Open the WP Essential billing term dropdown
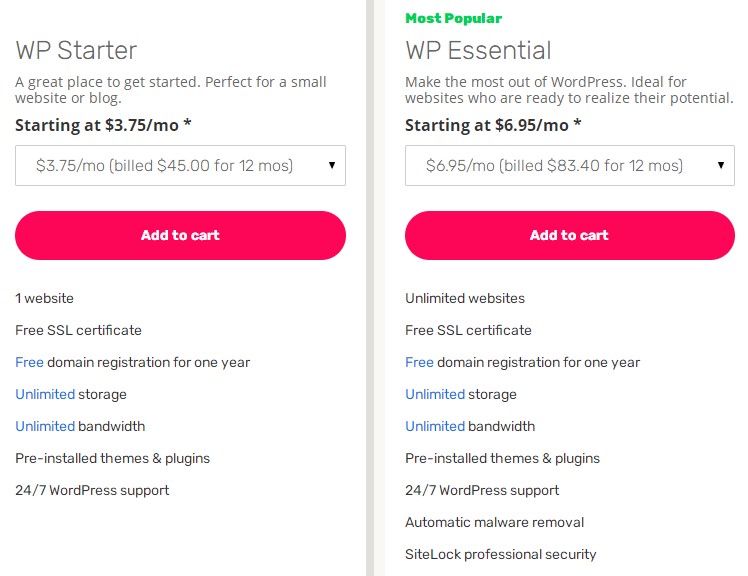 tap(555, 166)
